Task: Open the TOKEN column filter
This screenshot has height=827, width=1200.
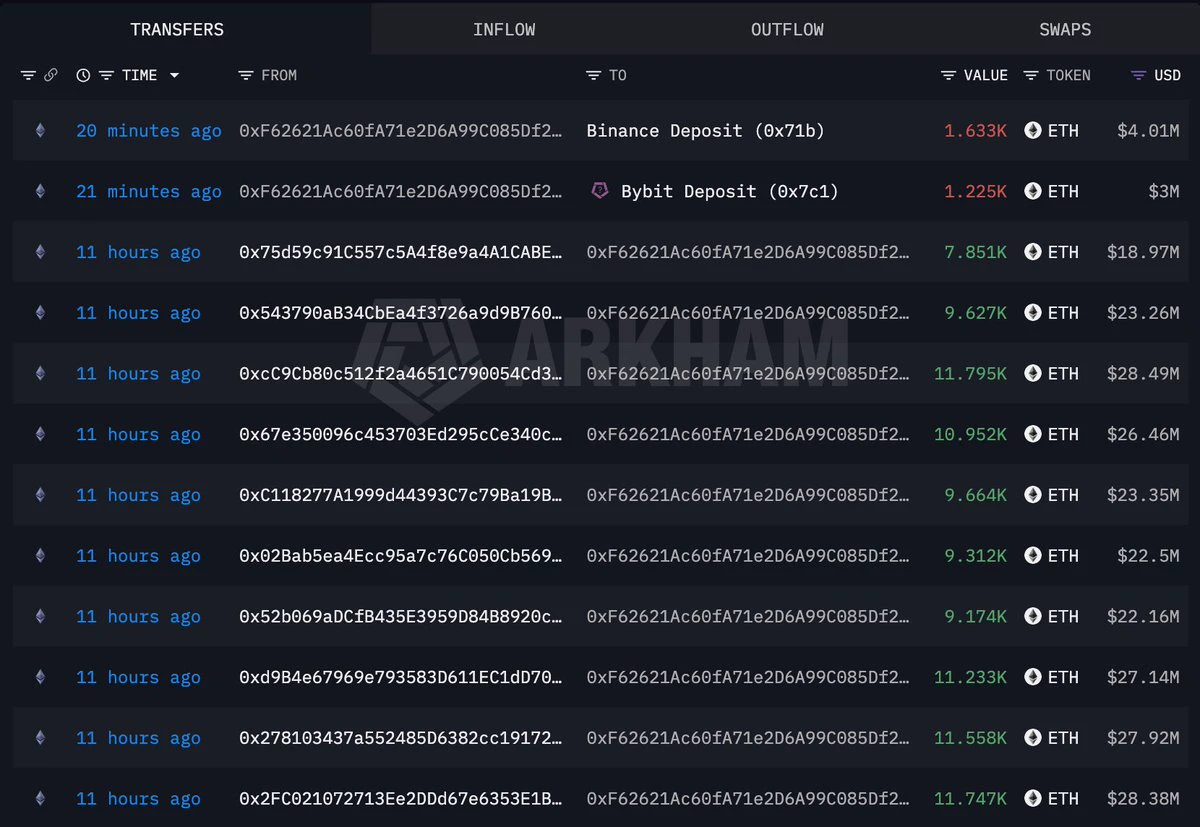Action: pos(1031,75)
